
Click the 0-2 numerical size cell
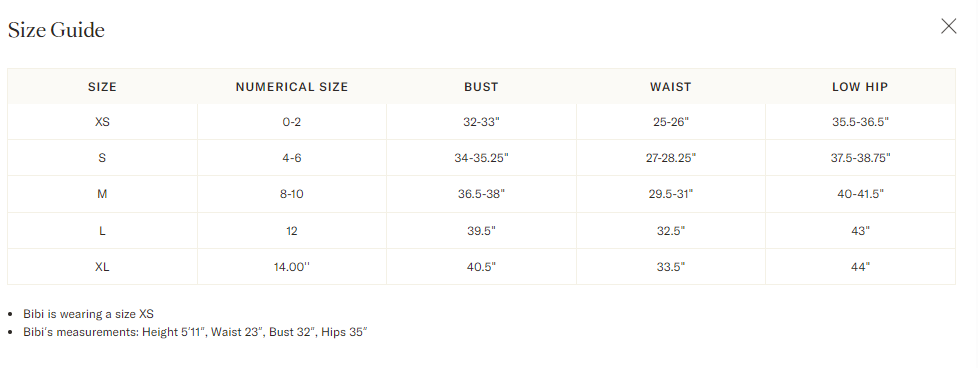click(292, 122)
